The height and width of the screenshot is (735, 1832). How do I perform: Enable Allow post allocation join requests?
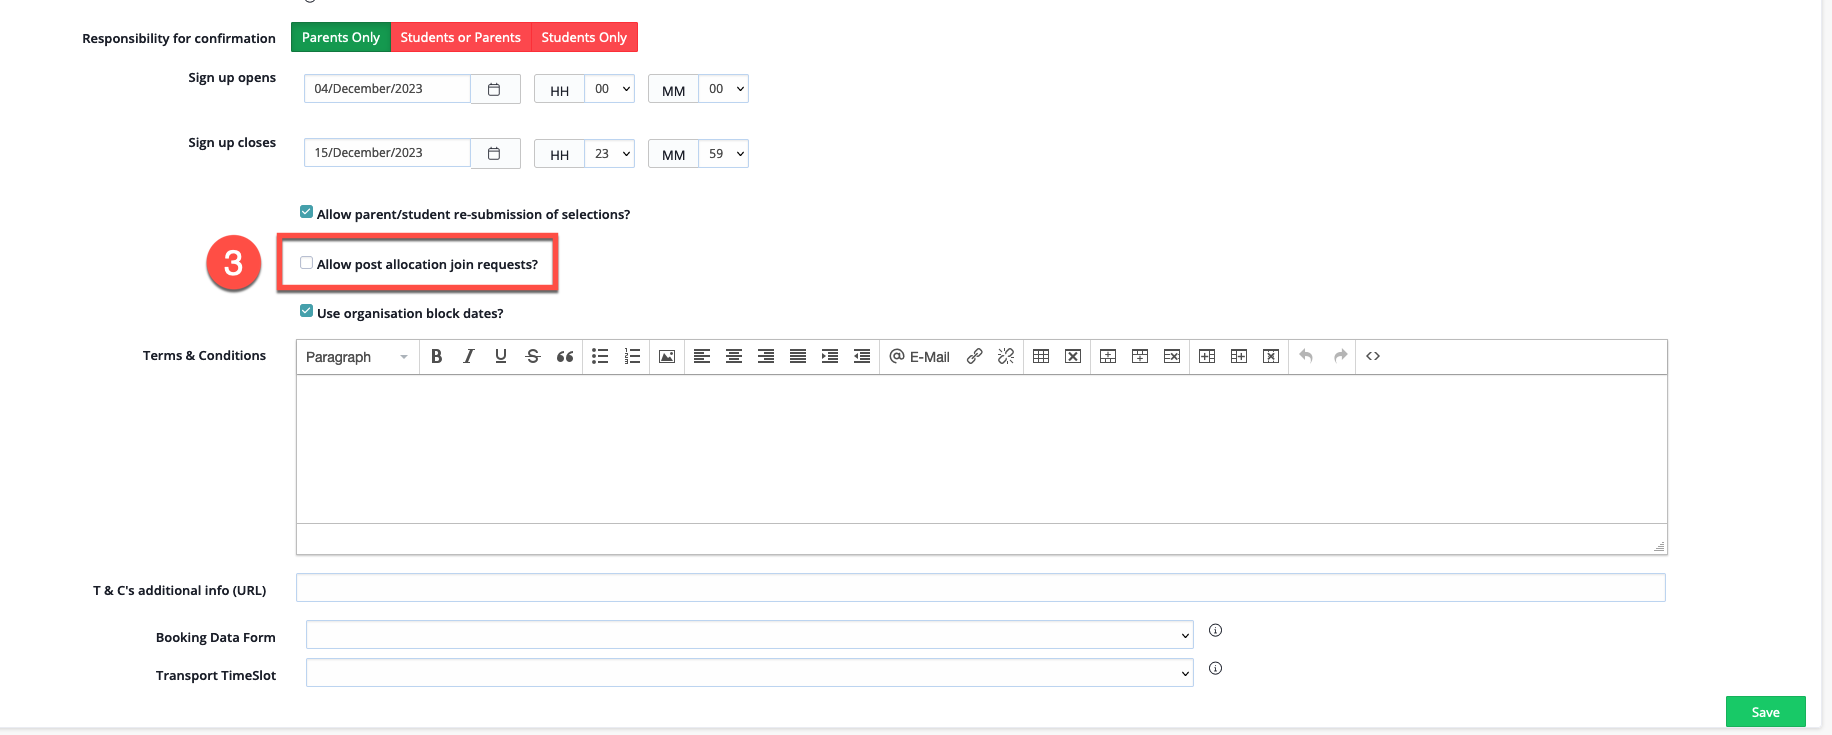click(307, 264)
